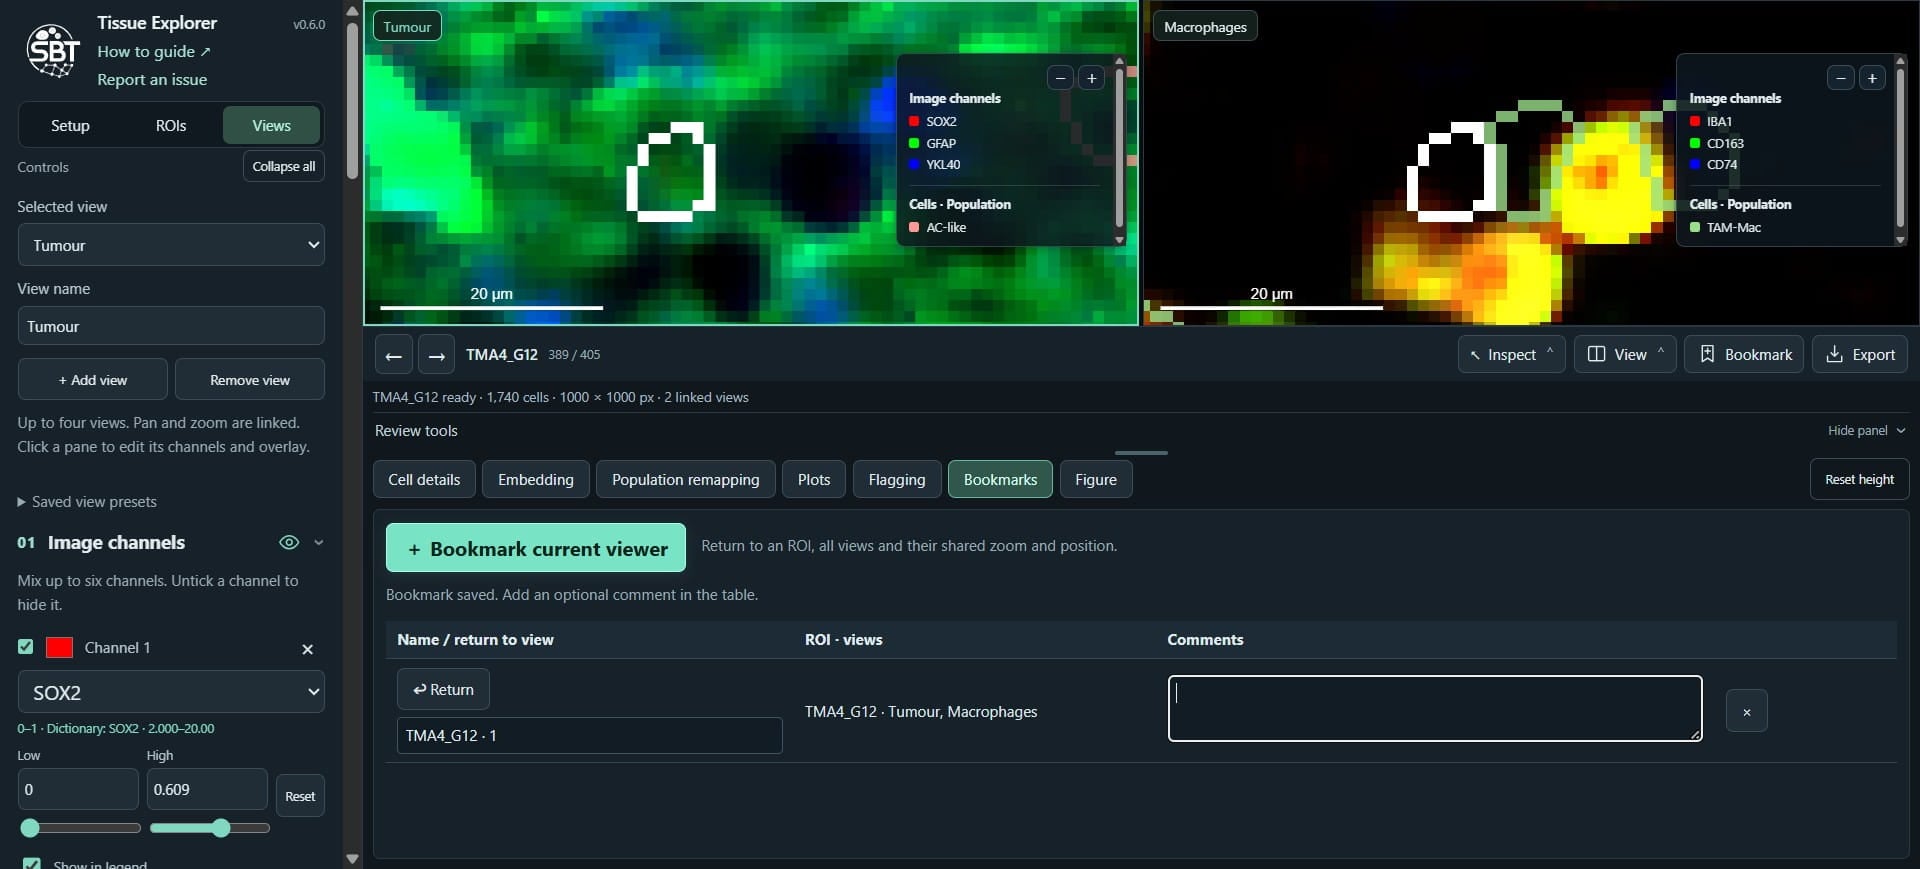Open the Cell details tab

click(x=424, y=480)
